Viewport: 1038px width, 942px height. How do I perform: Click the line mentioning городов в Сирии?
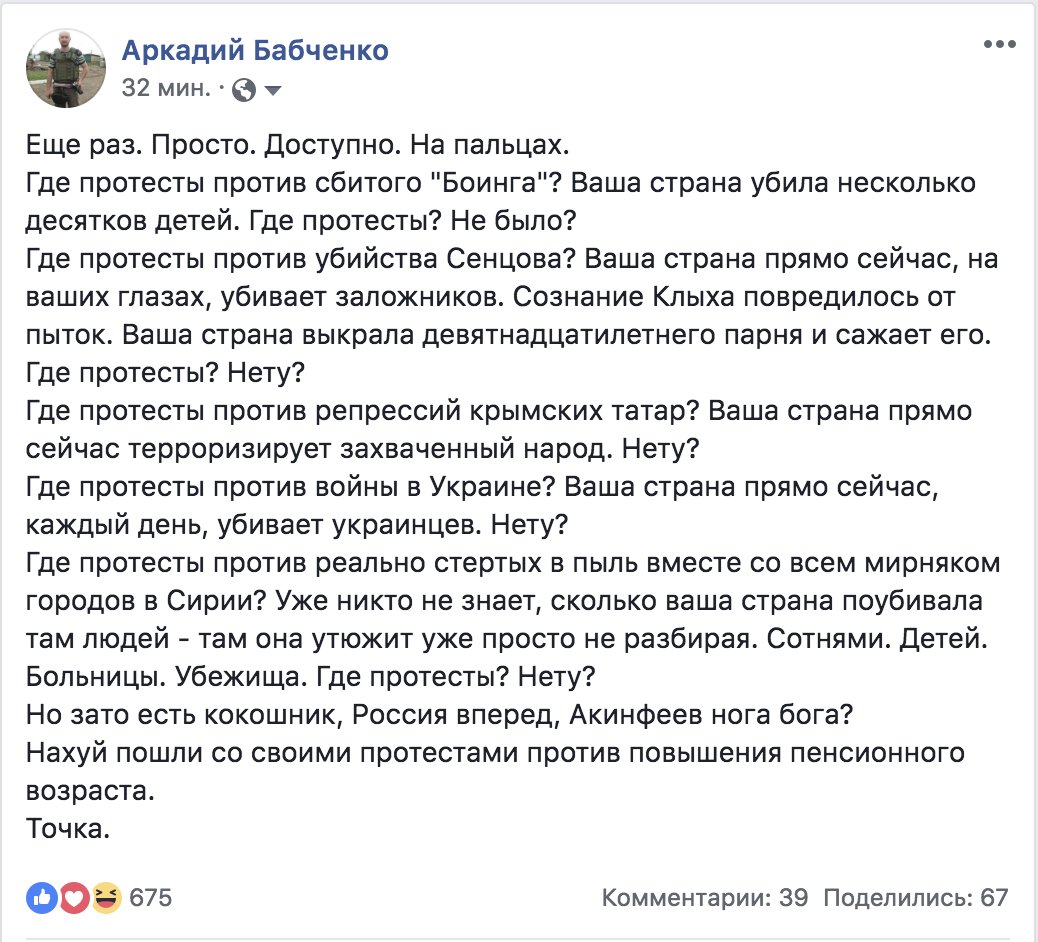click(x=504, y=601)
